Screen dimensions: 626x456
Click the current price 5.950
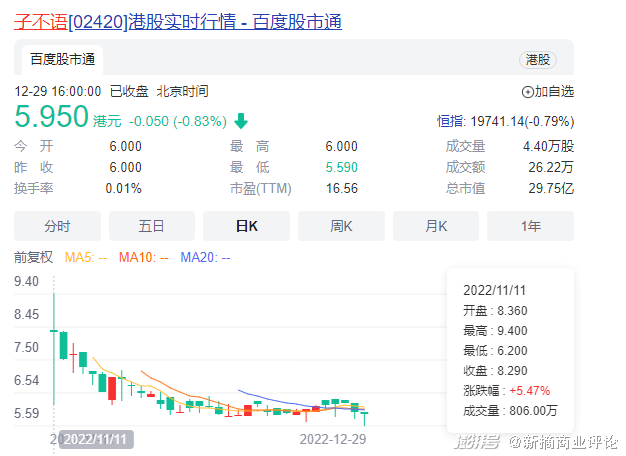(51, 116)
